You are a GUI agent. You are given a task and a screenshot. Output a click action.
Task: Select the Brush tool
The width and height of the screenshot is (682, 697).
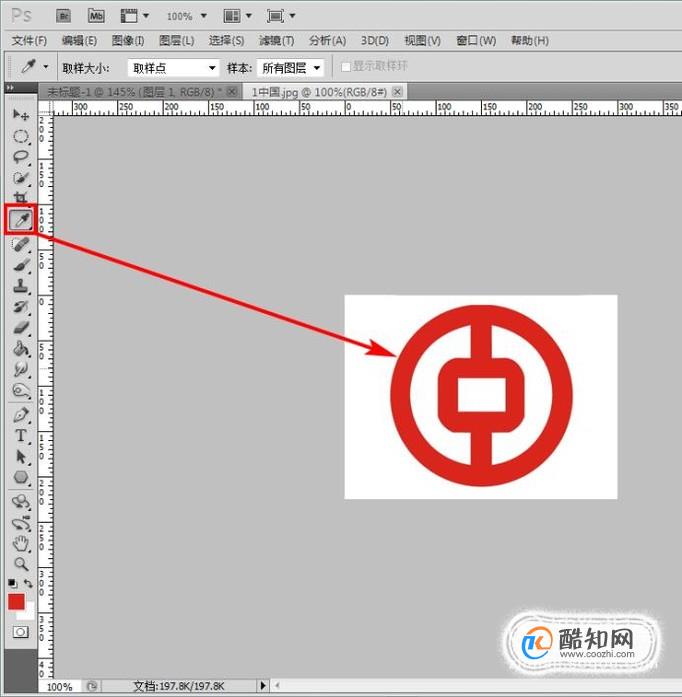pos(20,265)
